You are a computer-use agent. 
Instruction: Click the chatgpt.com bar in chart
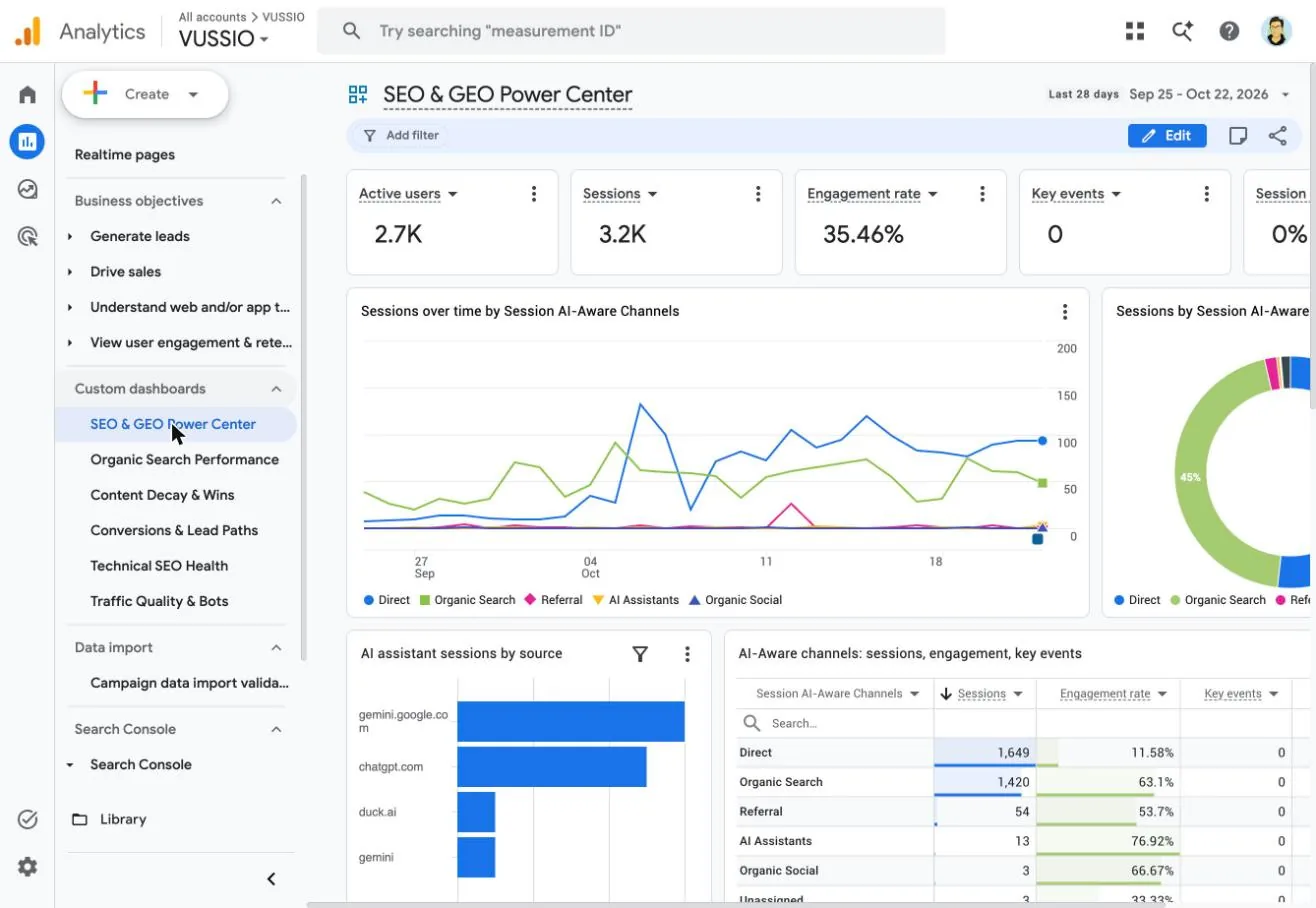point(552,767)
